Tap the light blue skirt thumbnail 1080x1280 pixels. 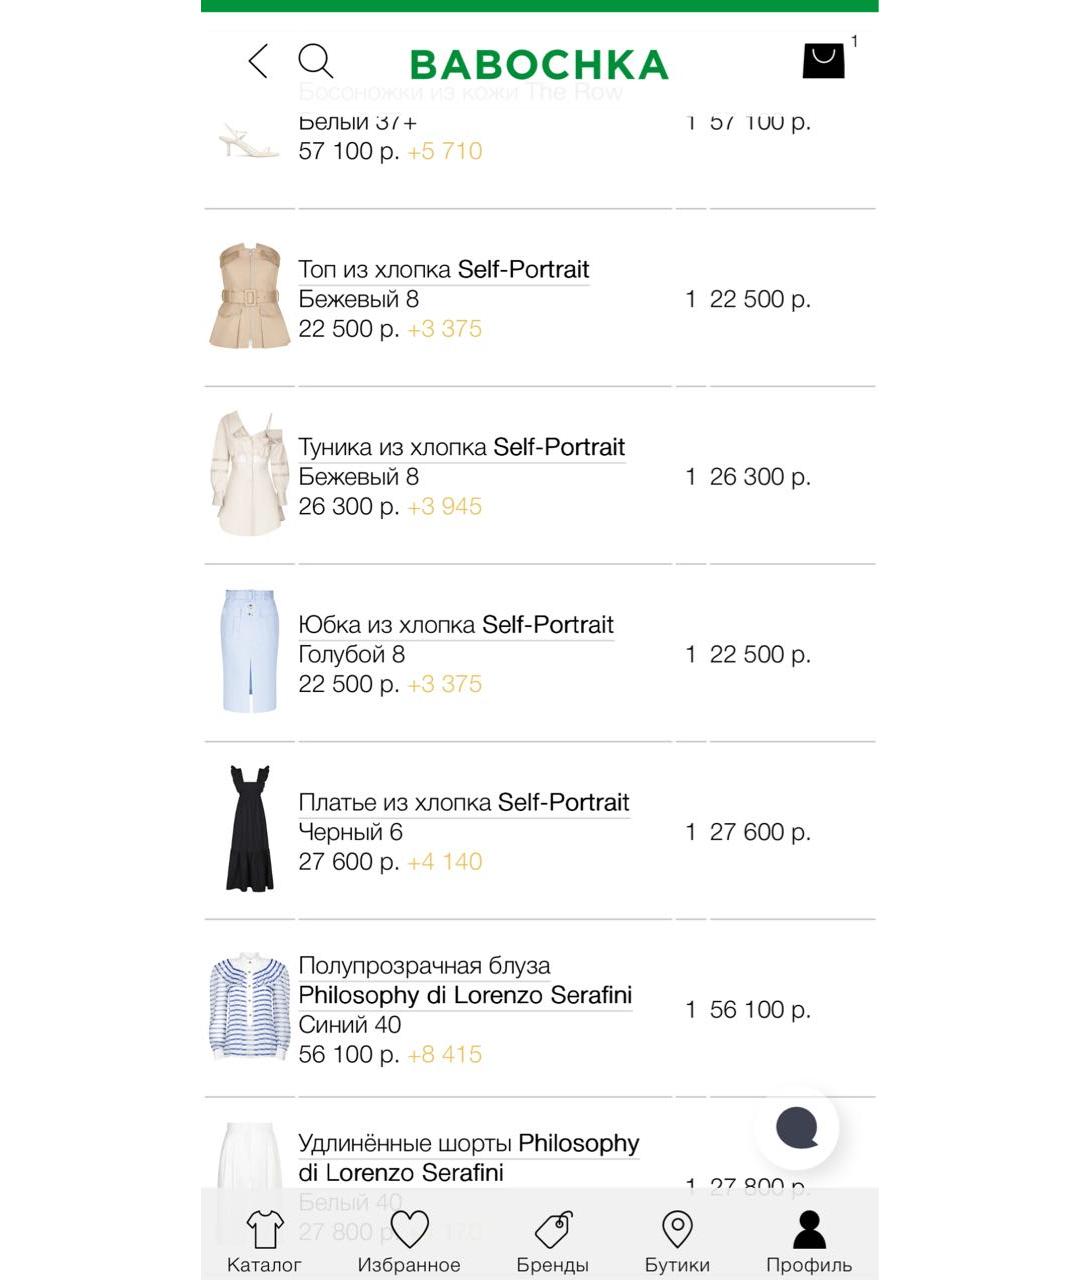pyautogui.click(x=249, y=651)
